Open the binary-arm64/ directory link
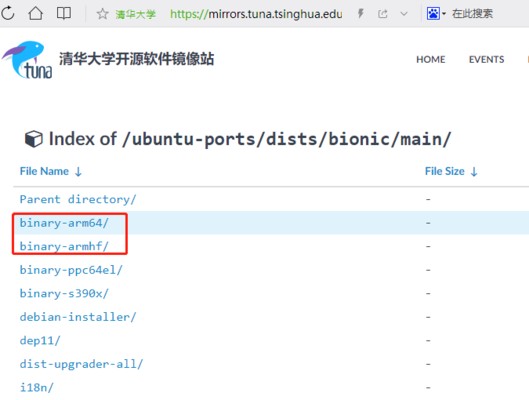This screenshot has width=529, height=400. 64,223
